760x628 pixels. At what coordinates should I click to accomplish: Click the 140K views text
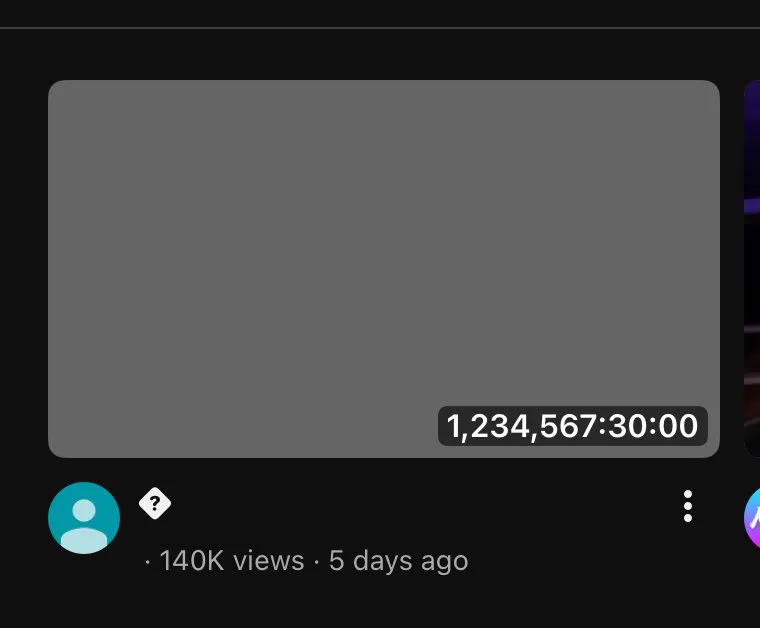pos(231,561)
